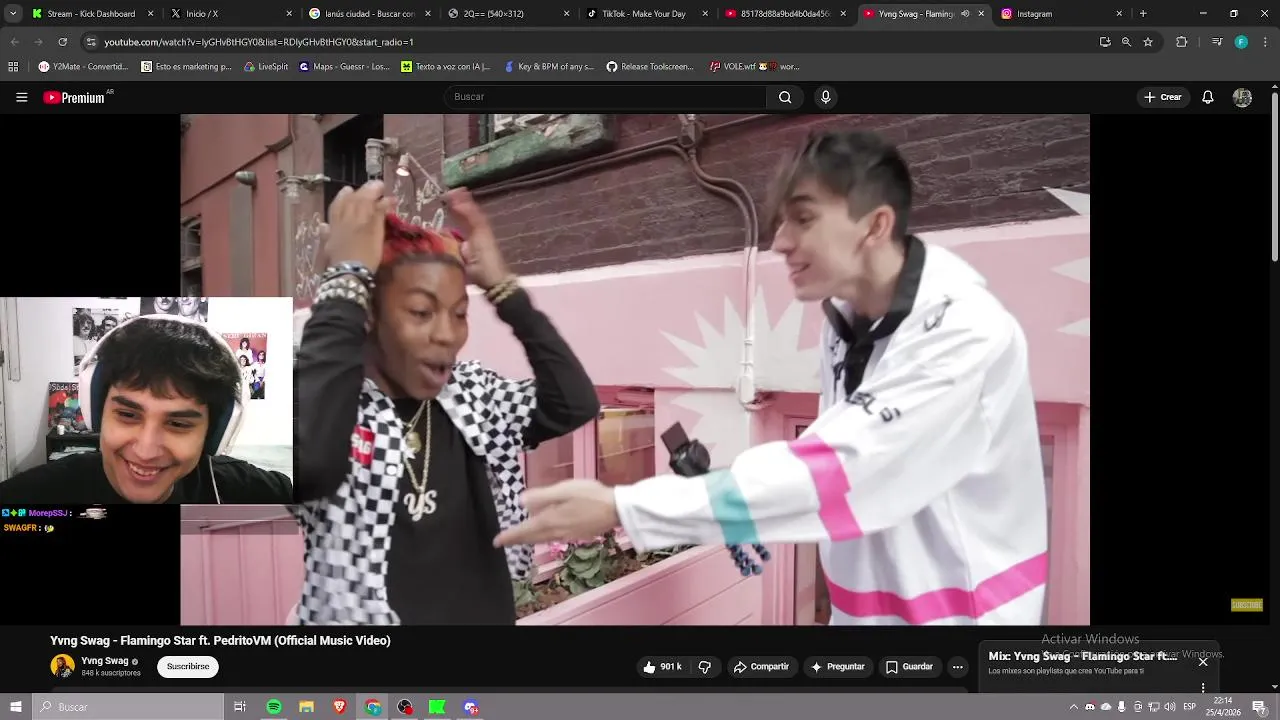The width and height of the screenshot is (1280, 720).
Task: Open Yvng Swag channel name link
Action: tap(104, 661)
